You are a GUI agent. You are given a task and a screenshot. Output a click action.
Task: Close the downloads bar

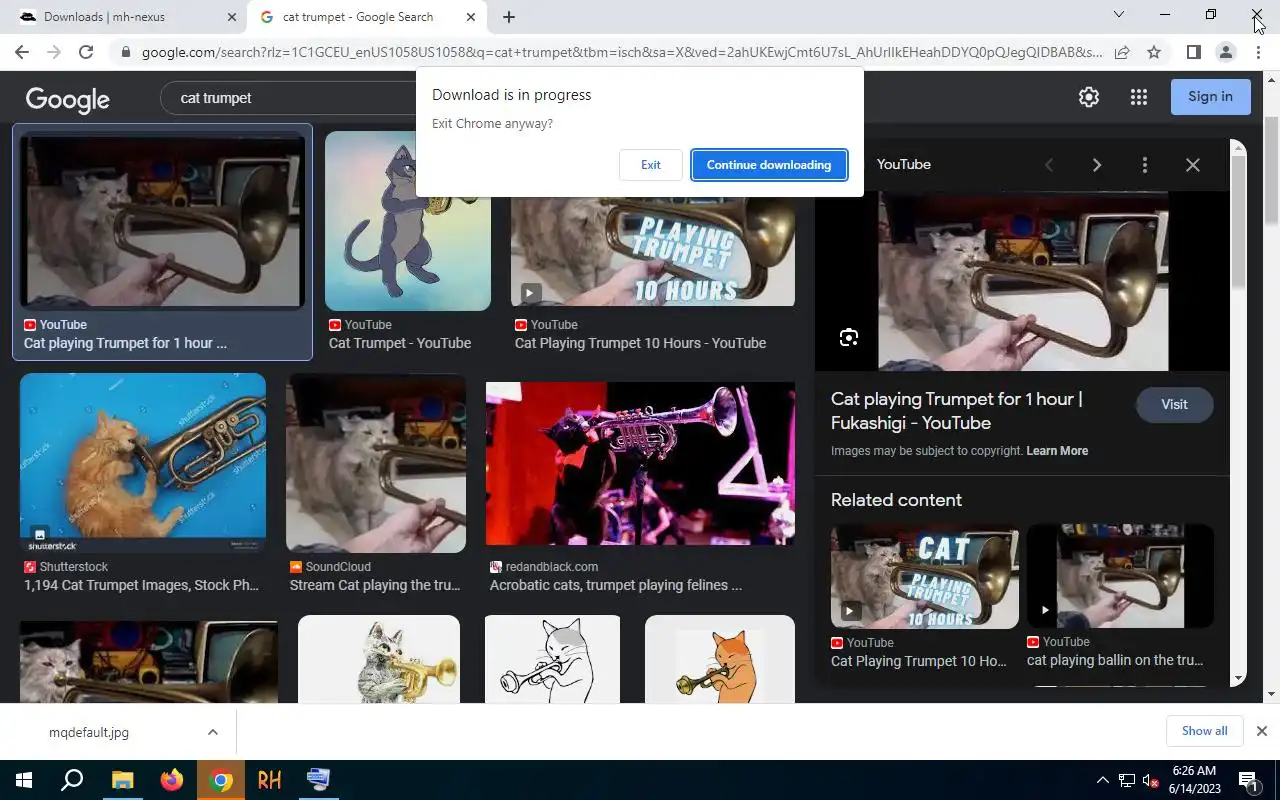(x=1261, y=731)
